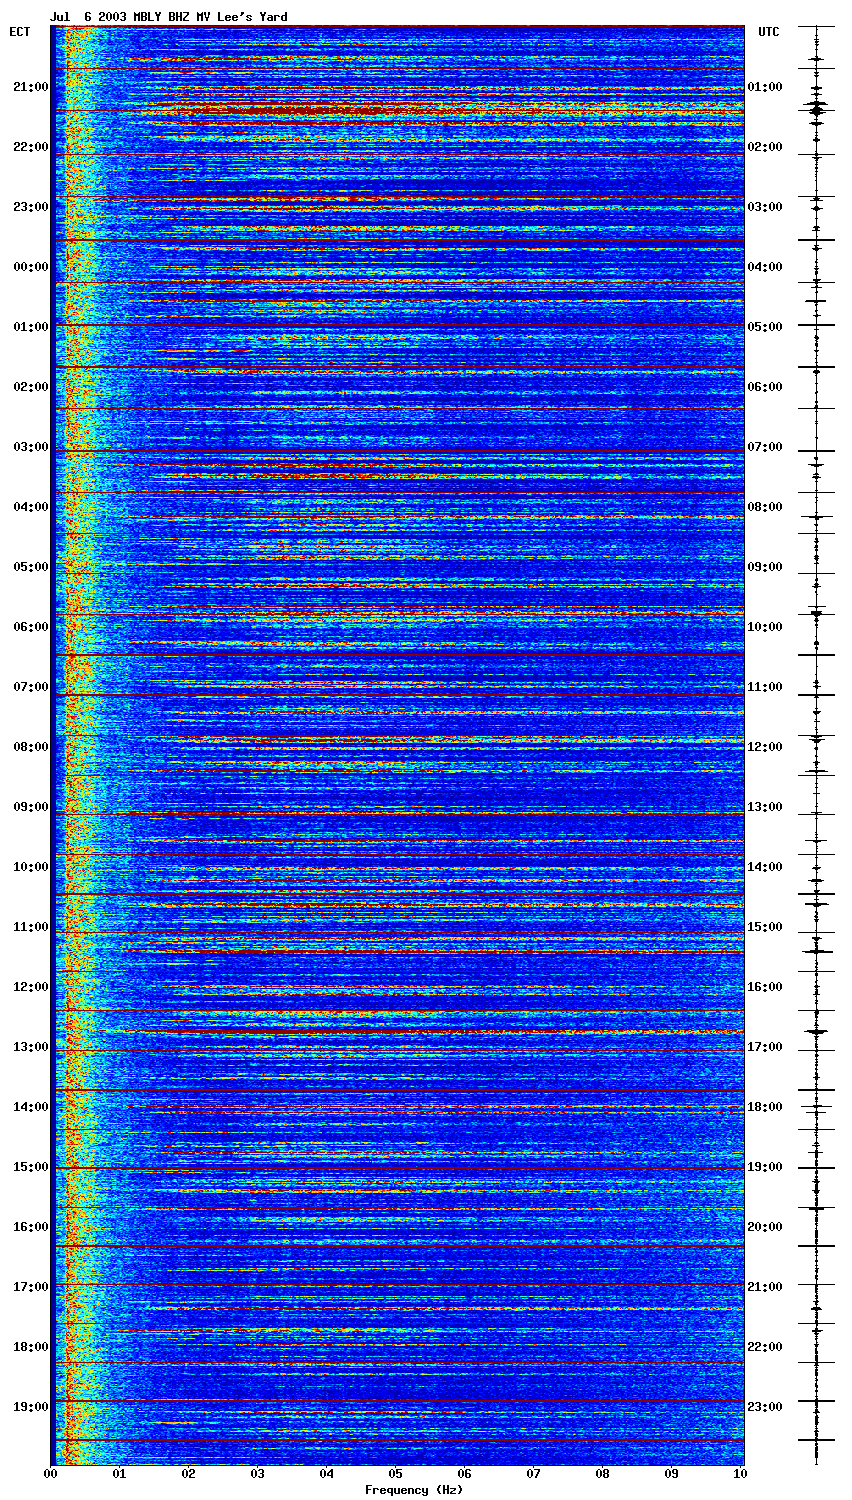Select the 21:00 label on the ECT axis
This screenshot has width=852, height=1500.
[x=31, y=87]
